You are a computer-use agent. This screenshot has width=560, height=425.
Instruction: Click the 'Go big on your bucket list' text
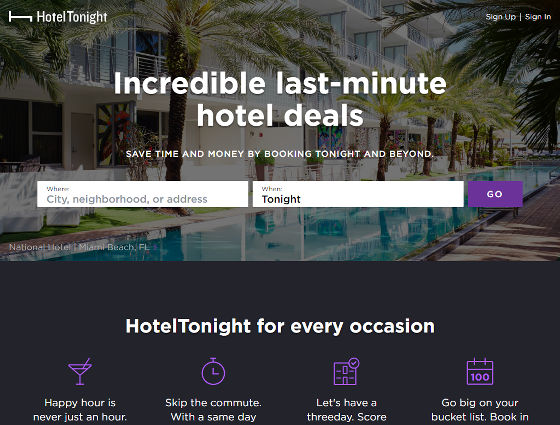click(480, 410)
